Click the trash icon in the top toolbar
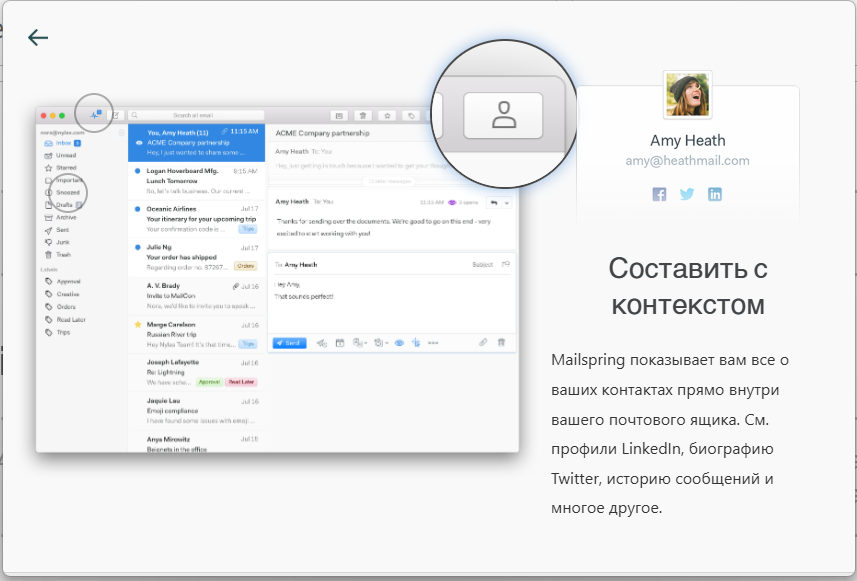The image size is (857, 581). tap(363, 116)
